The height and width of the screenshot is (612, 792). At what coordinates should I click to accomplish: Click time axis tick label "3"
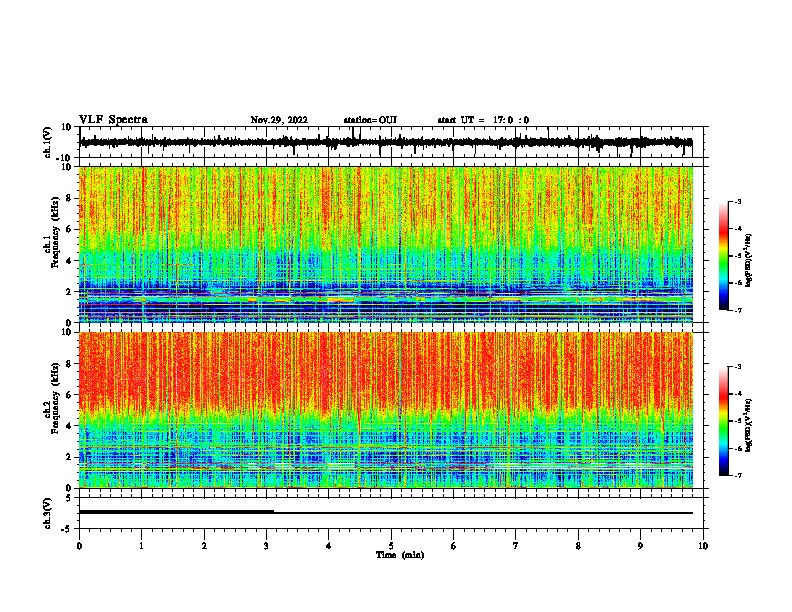pos(266,546)
